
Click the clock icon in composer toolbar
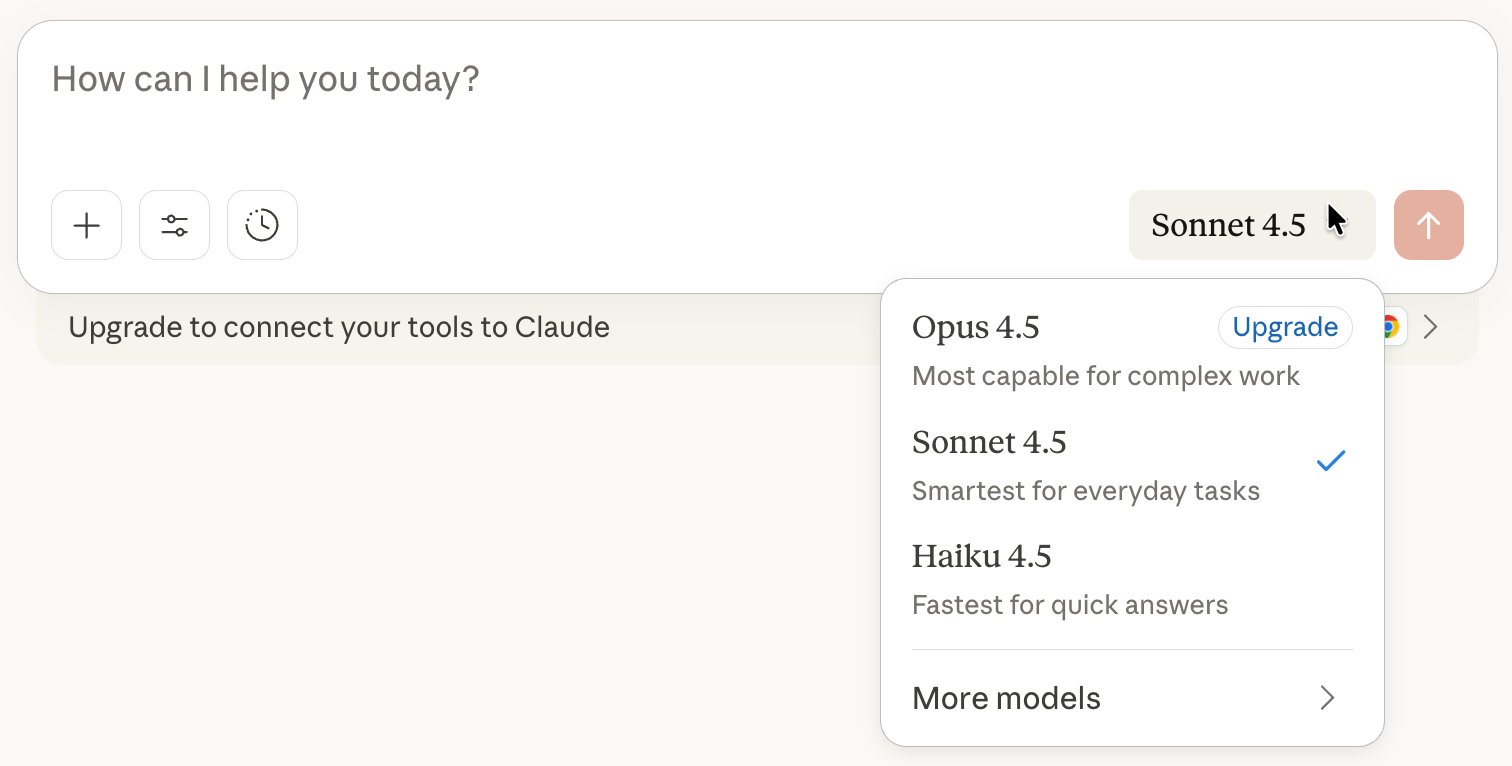[262, 226]
